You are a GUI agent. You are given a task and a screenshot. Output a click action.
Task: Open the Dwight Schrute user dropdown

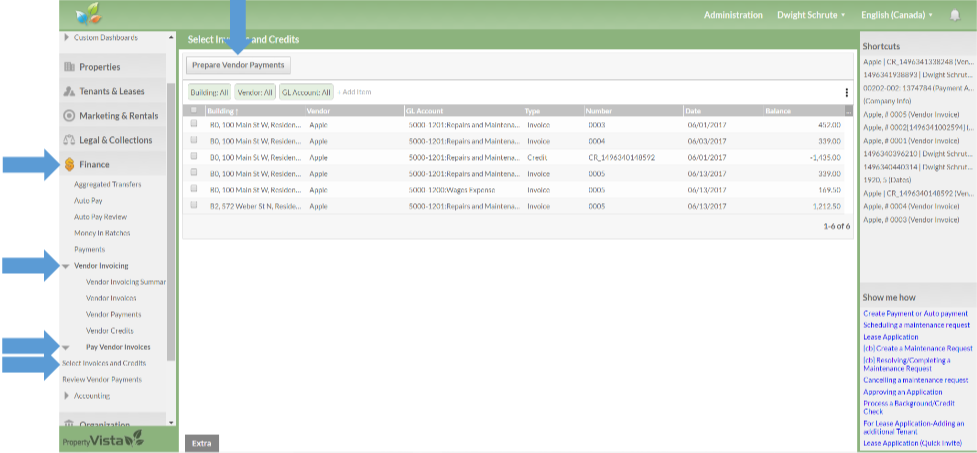pos(811,15)
